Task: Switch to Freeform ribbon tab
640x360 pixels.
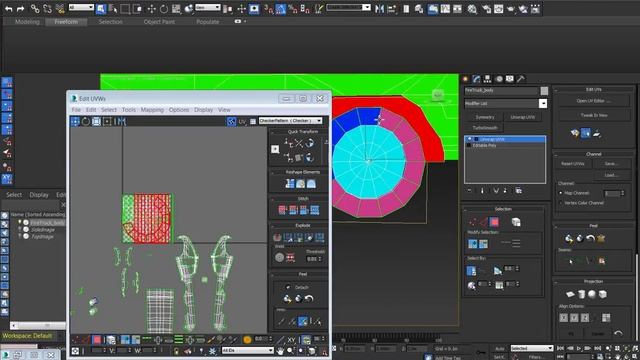Action: [x=66, y=22]
